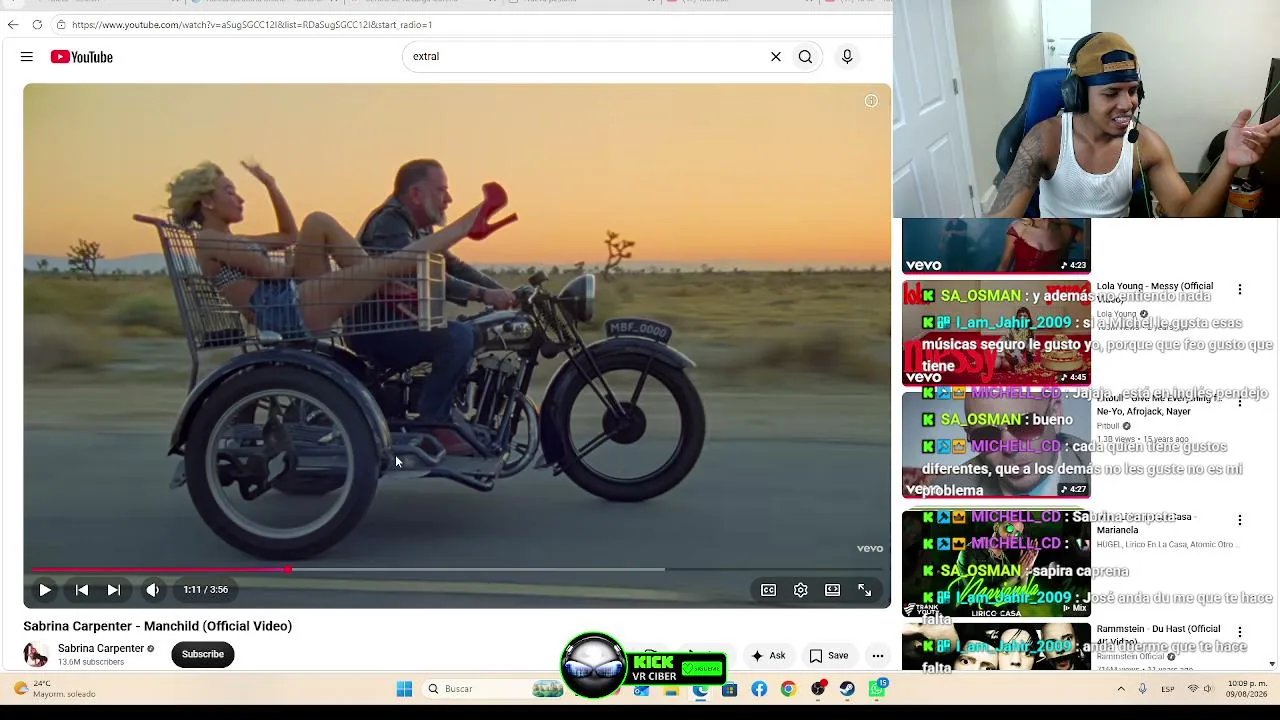Click the taskbar microphone tray icon
The image size is (1280, 720).
(x=1142, y=689)
